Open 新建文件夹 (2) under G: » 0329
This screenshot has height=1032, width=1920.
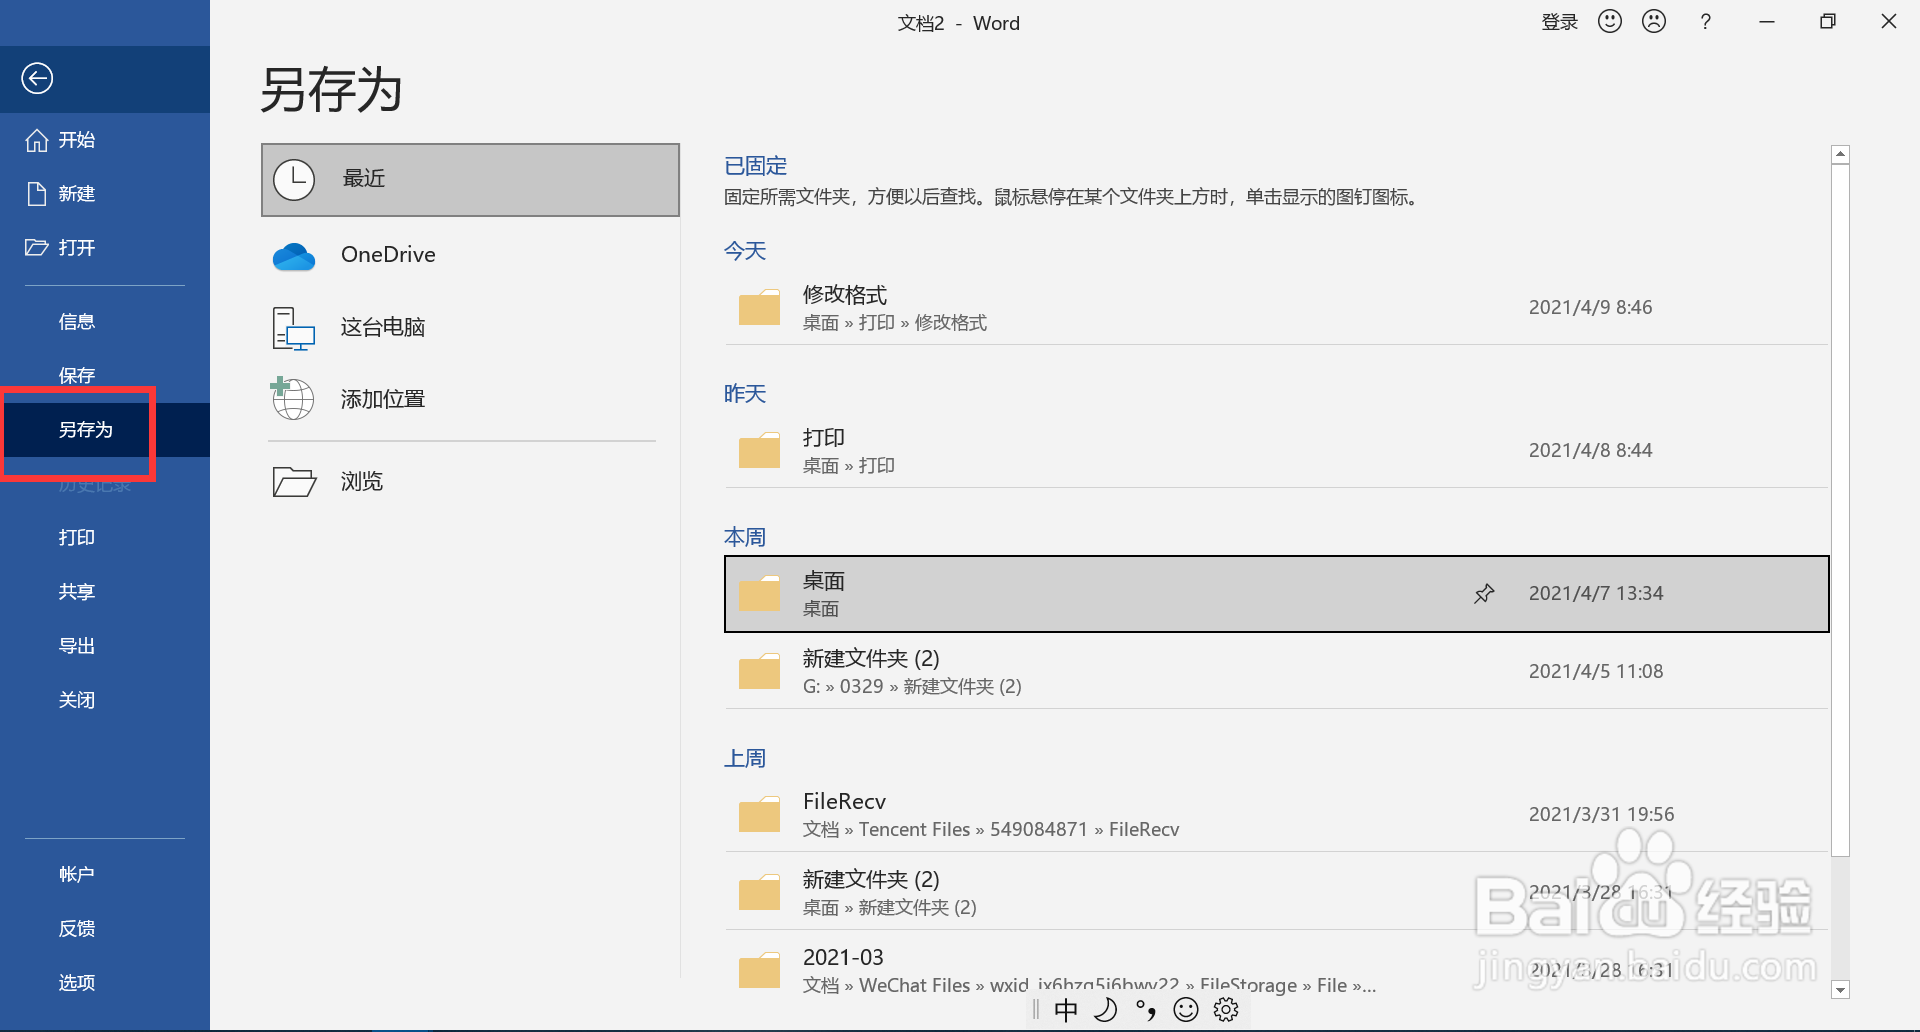coord(1276,672)
